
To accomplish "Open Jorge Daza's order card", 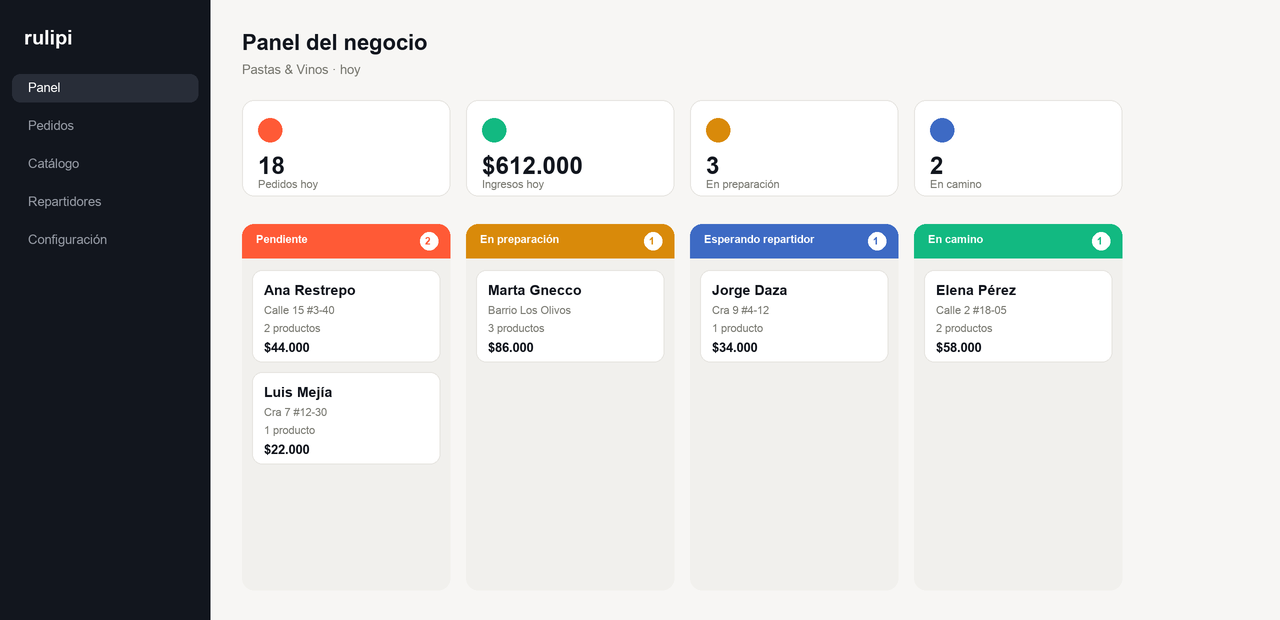I will (x=794, y=316).
